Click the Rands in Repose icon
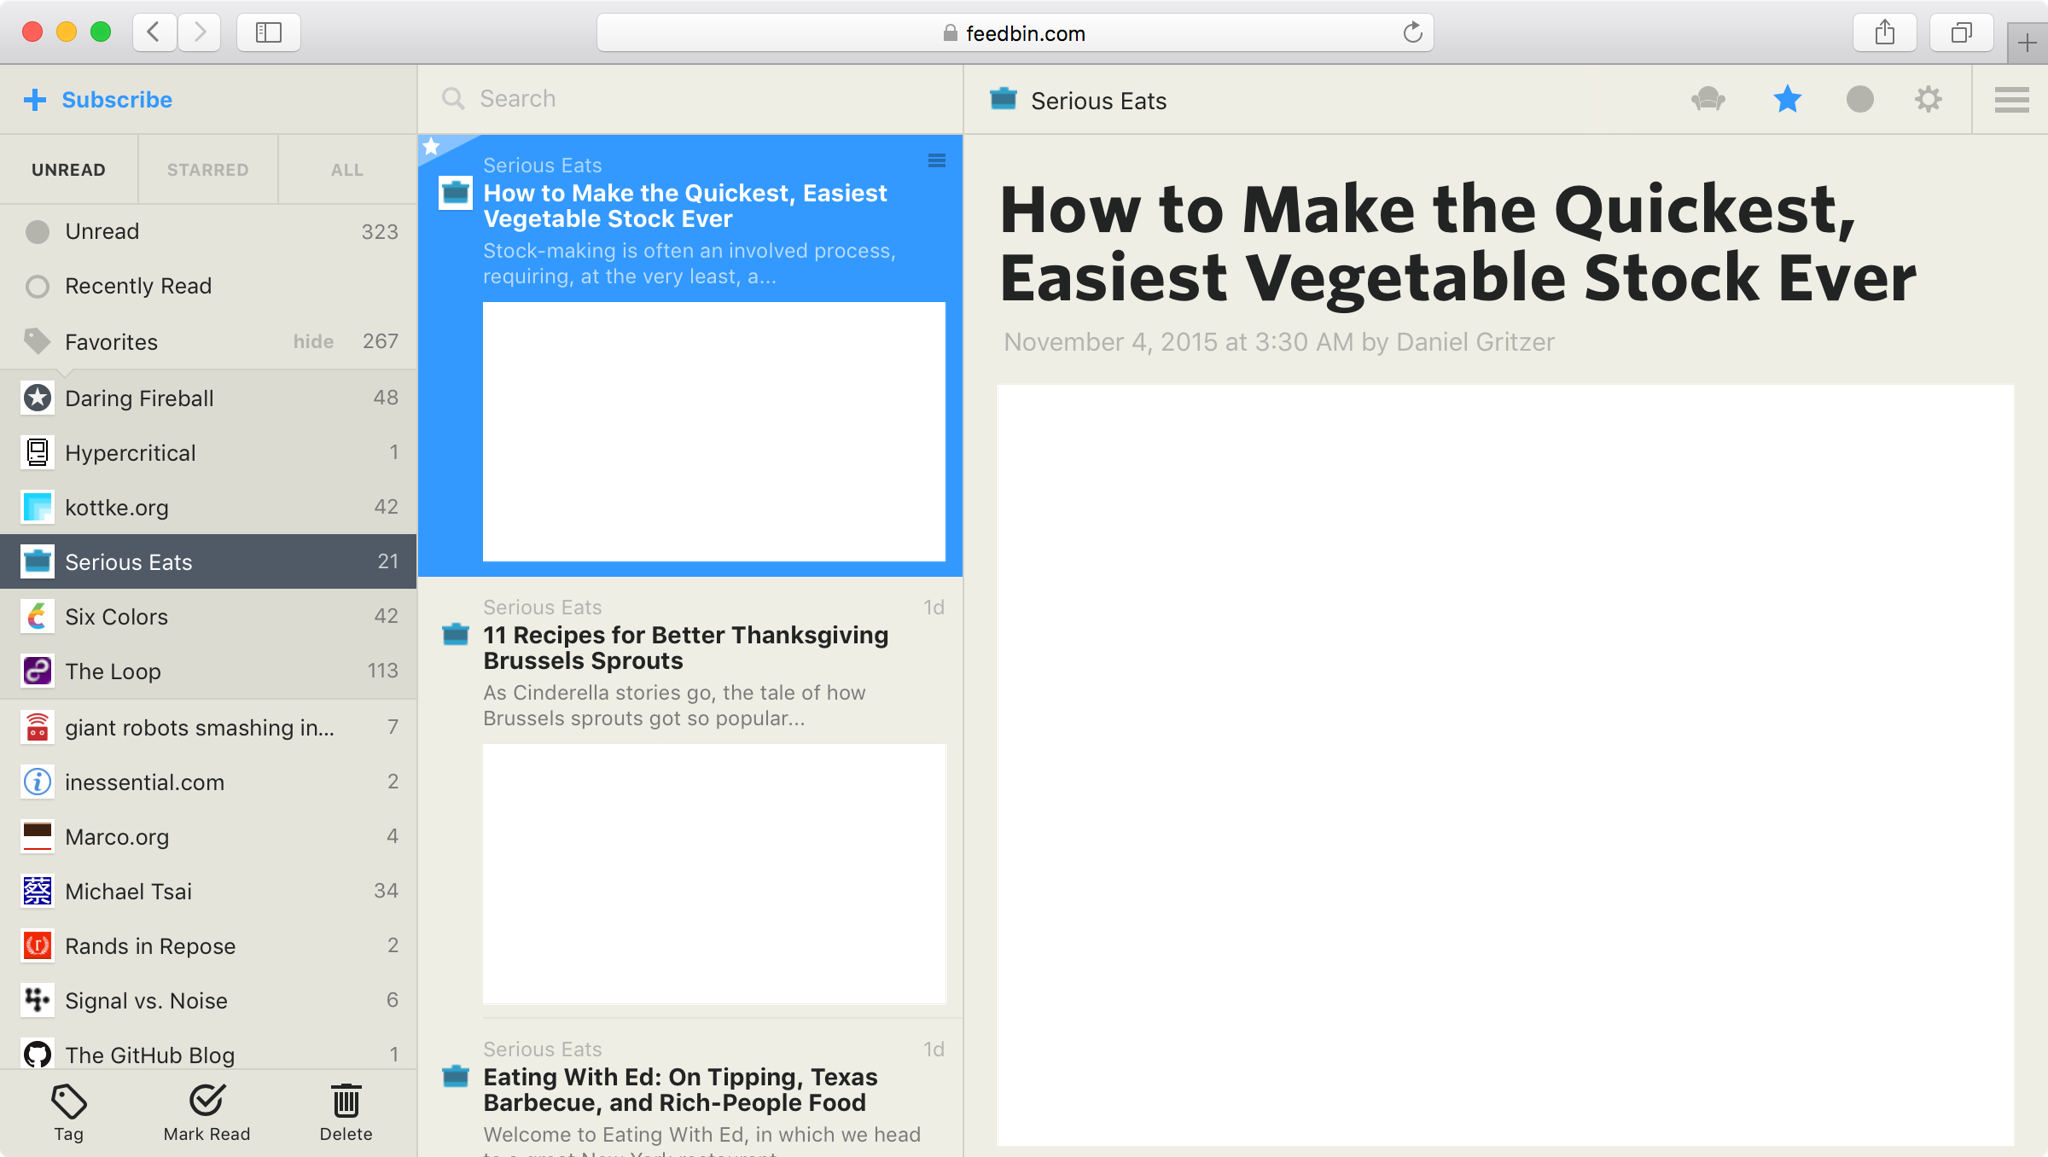 coord(37,946)
